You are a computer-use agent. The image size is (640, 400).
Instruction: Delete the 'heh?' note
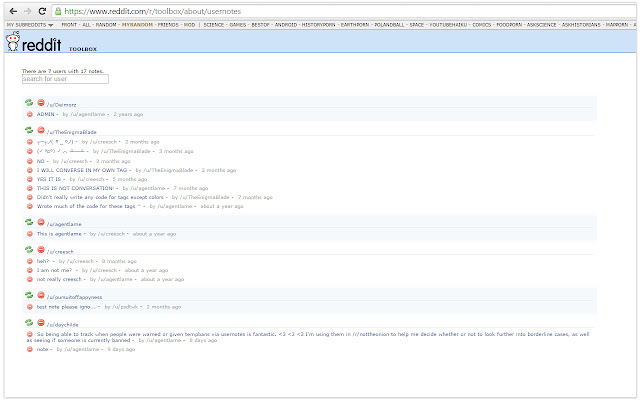point(29,261)
